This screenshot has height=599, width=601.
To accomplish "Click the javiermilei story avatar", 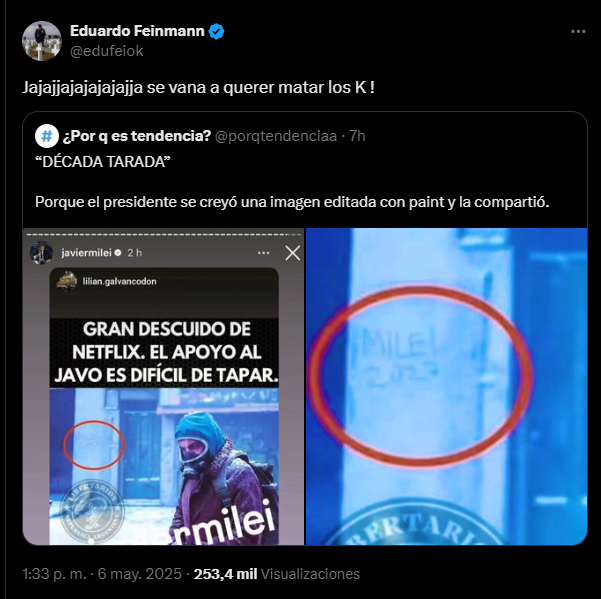I will click(x=41, y=253).
